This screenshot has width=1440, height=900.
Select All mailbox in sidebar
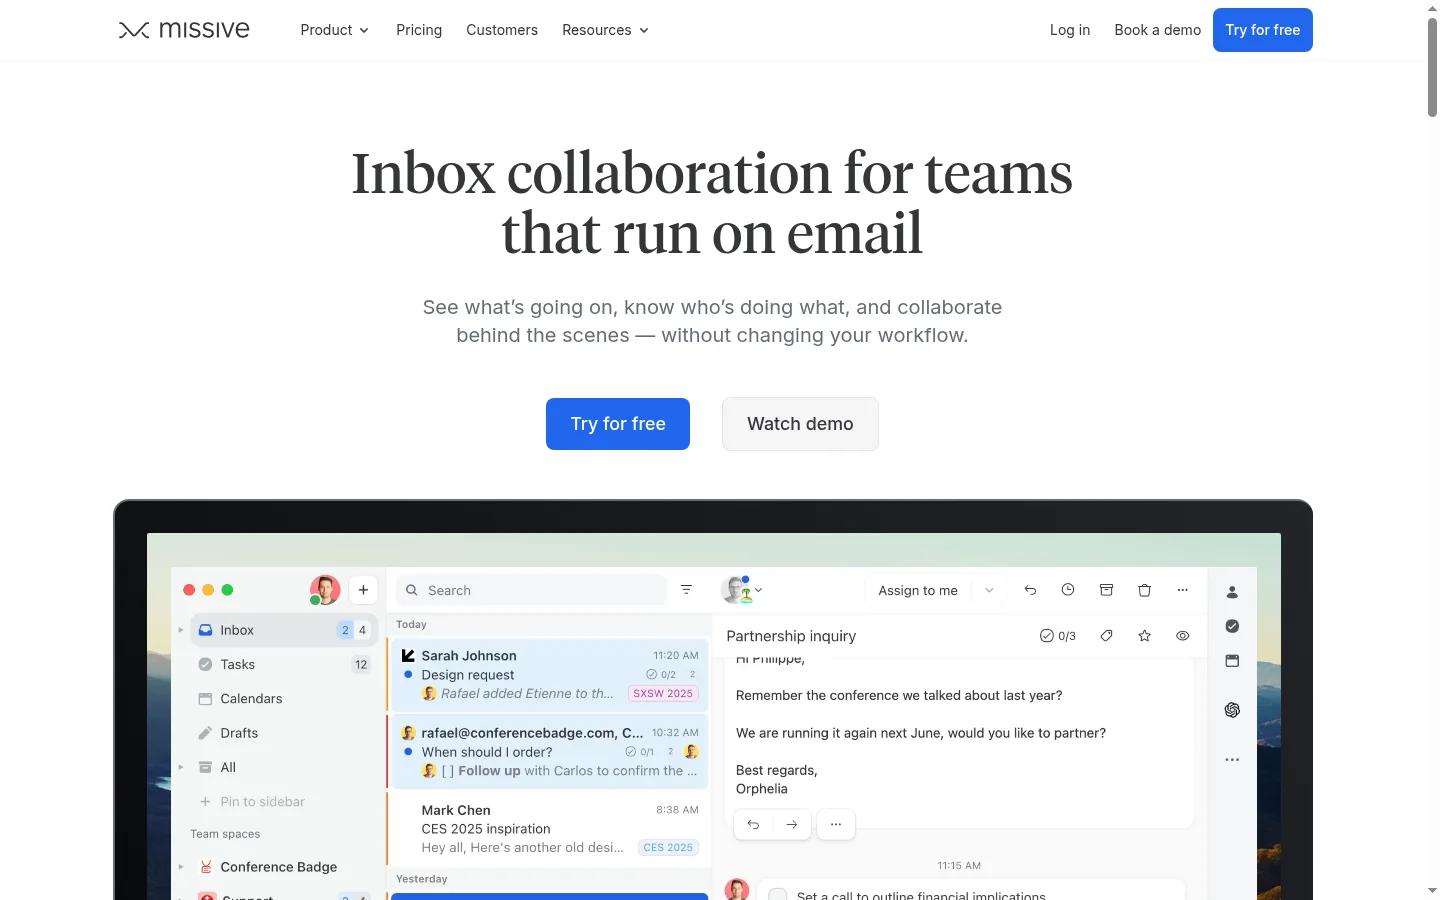click(x=283, y=767)
